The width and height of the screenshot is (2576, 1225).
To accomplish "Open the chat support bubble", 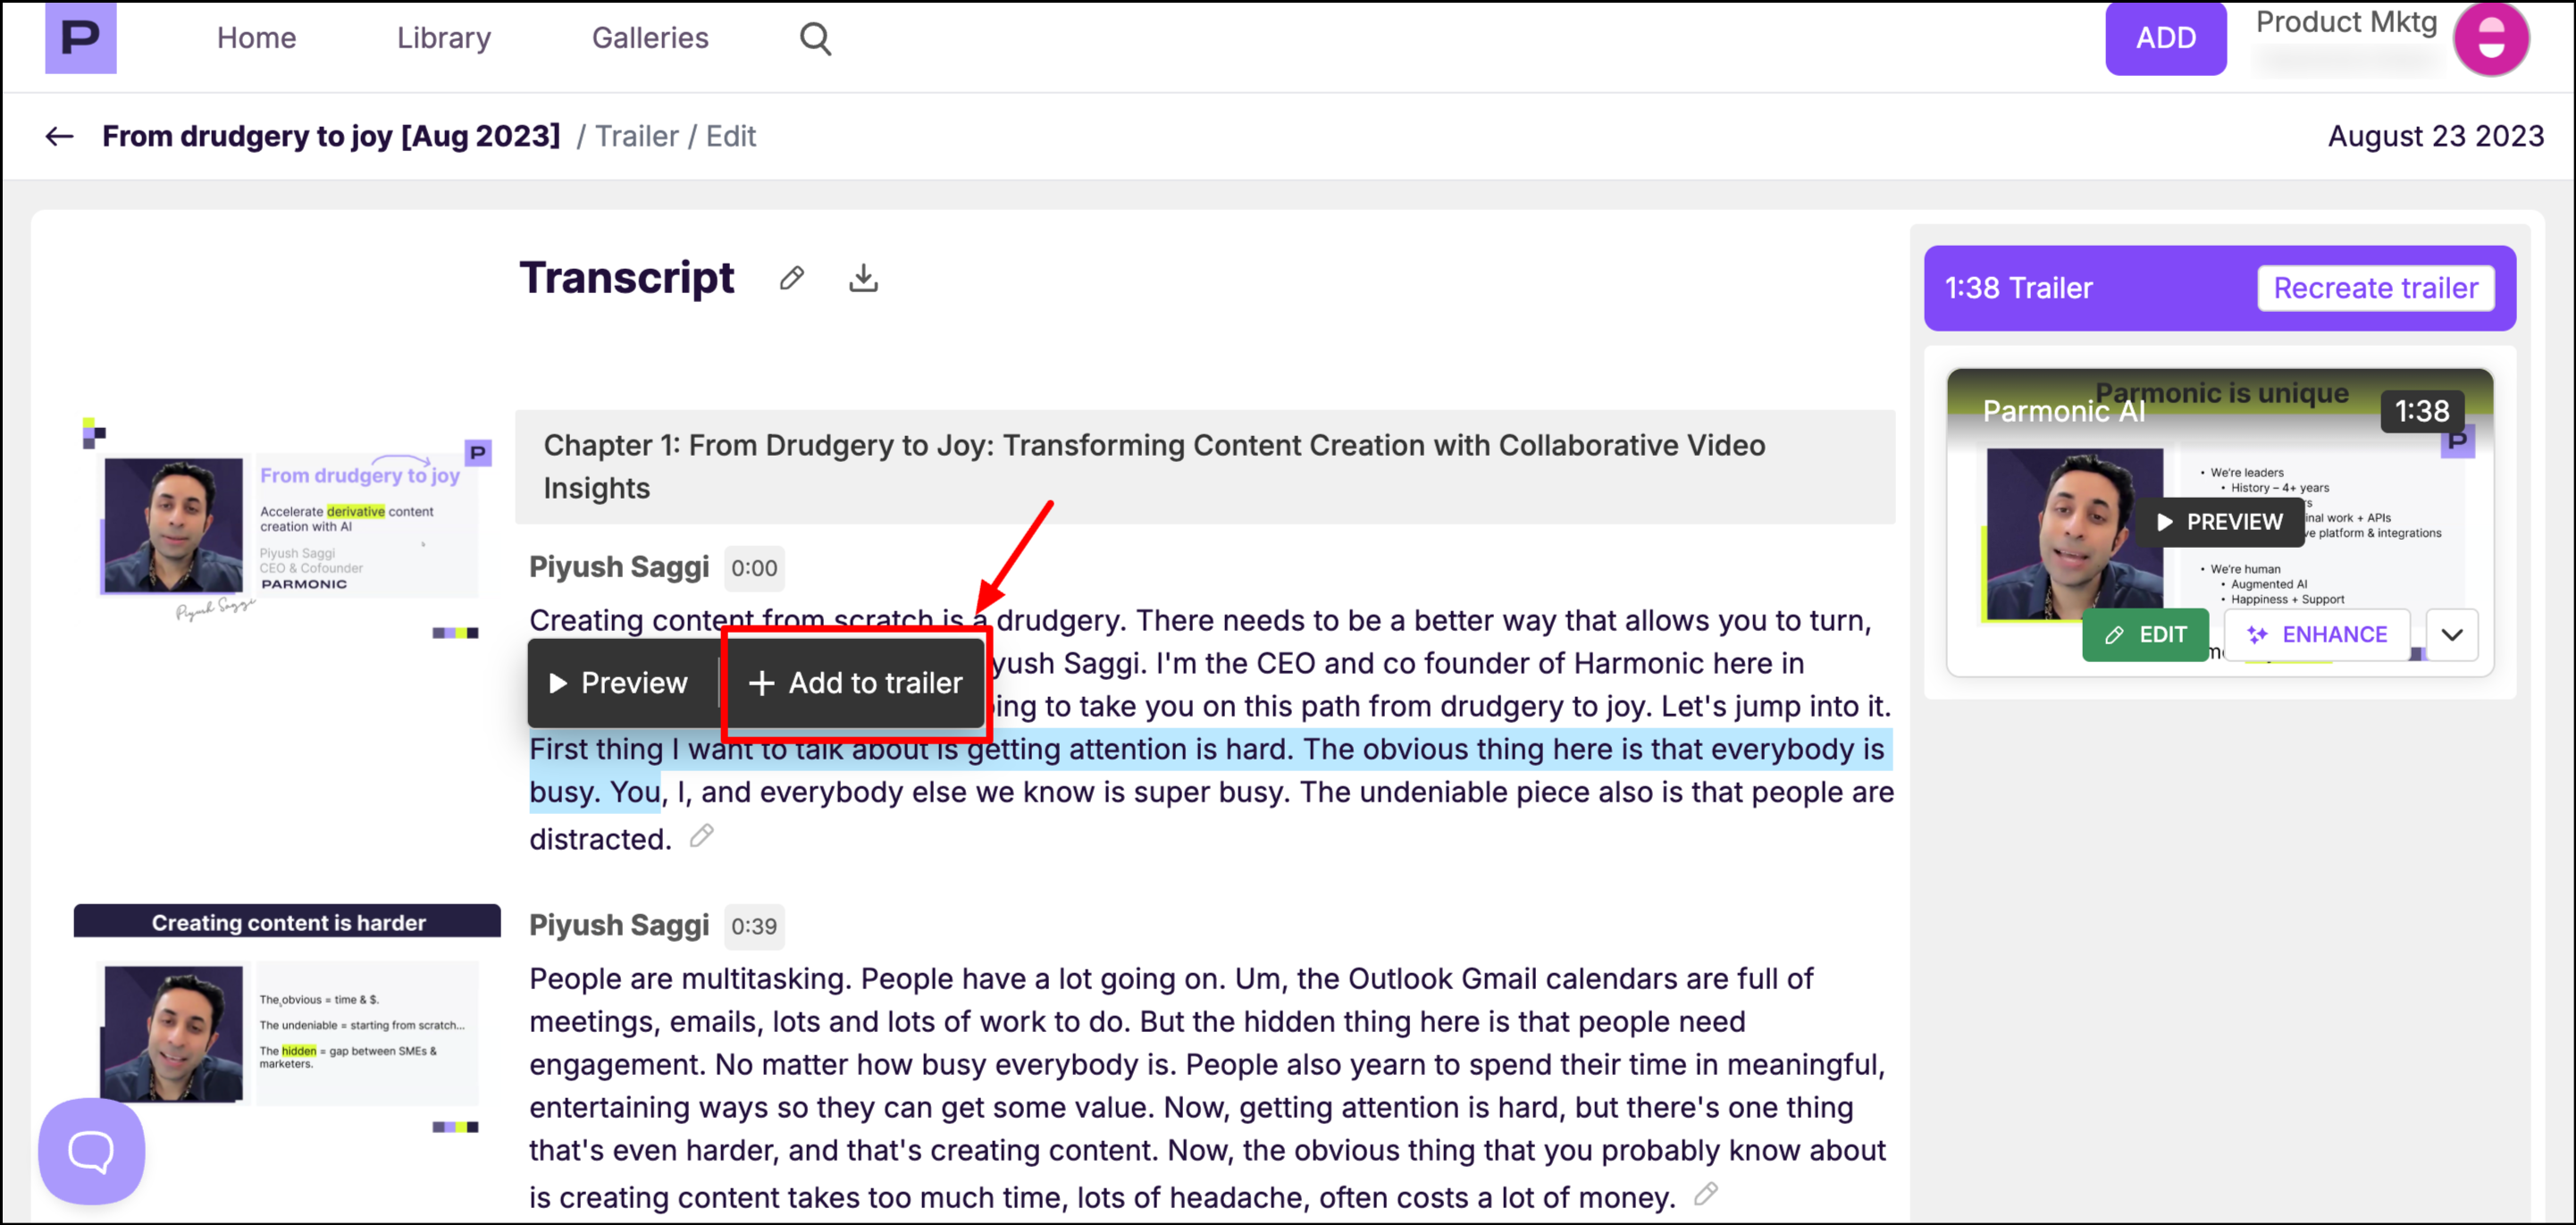I will coord(91,1150).
